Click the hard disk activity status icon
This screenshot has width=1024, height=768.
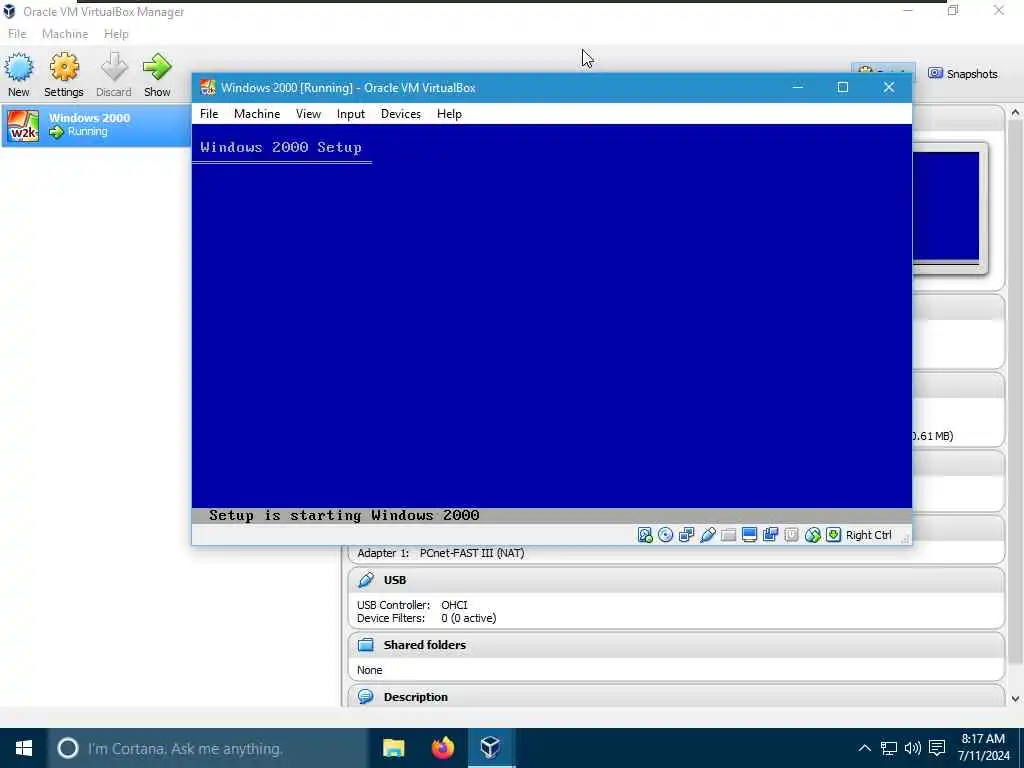coord(645,535)
